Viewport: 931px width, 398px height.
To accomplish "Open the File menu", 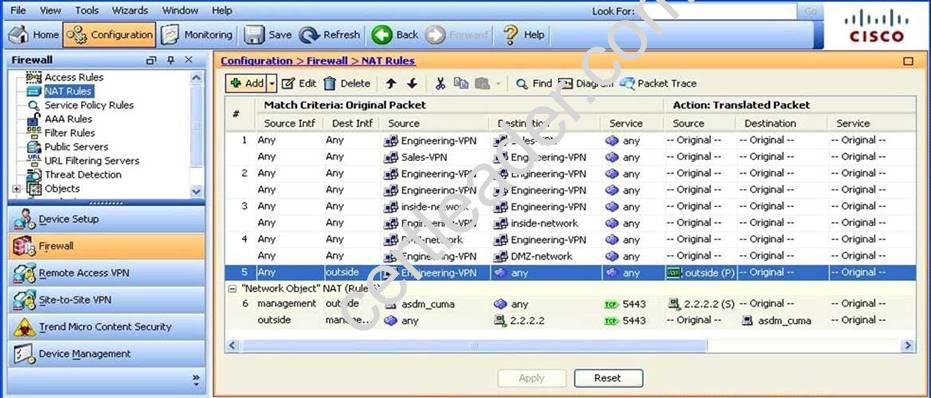I will pos(18,10).
